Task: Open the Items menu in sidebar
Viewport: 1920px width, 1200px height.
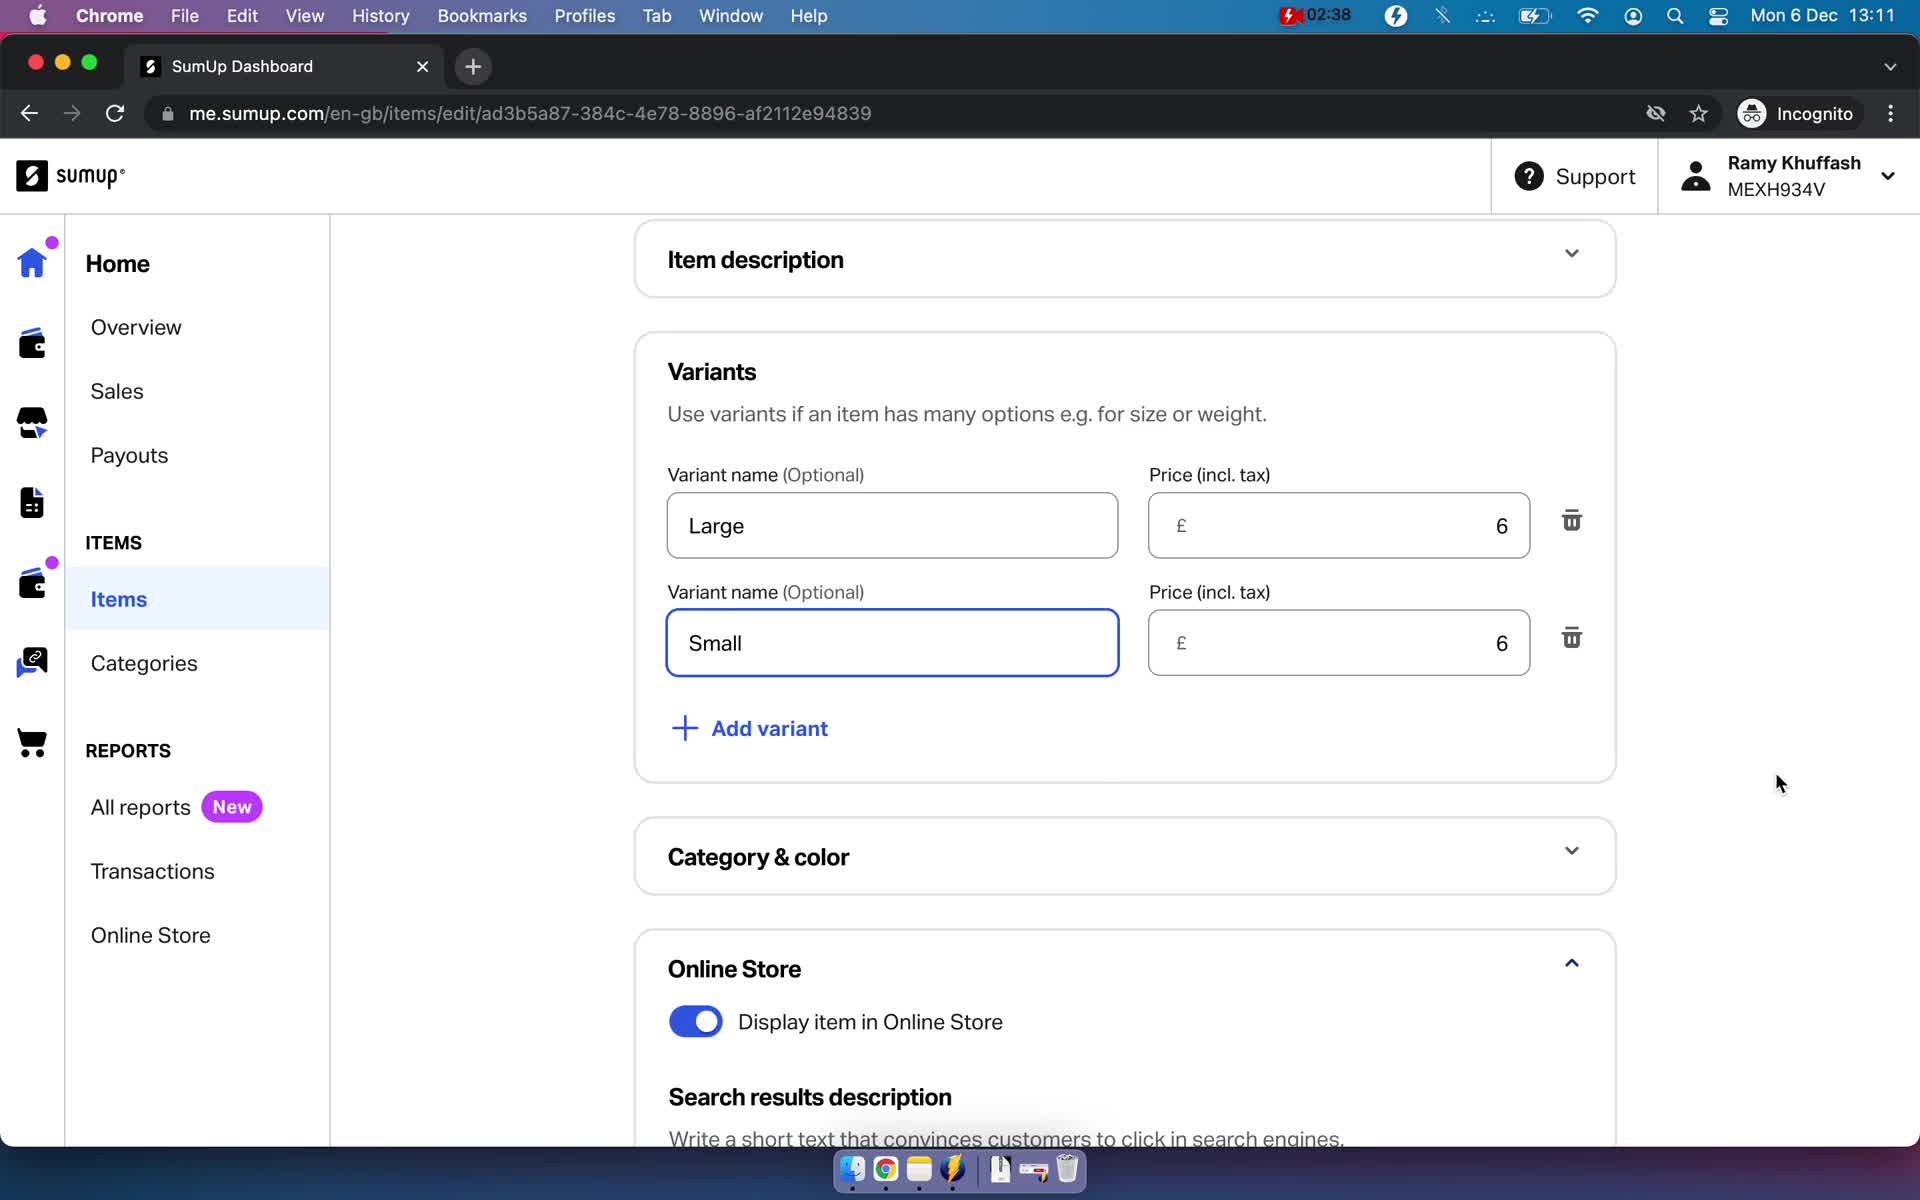Action: [119, 599]
